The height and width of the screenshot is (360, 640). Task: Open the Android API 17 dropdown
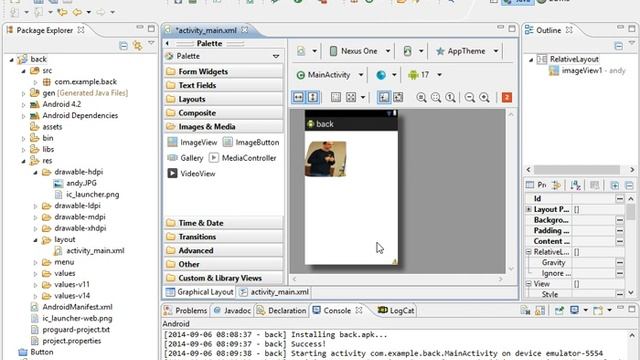click(424, 75)
